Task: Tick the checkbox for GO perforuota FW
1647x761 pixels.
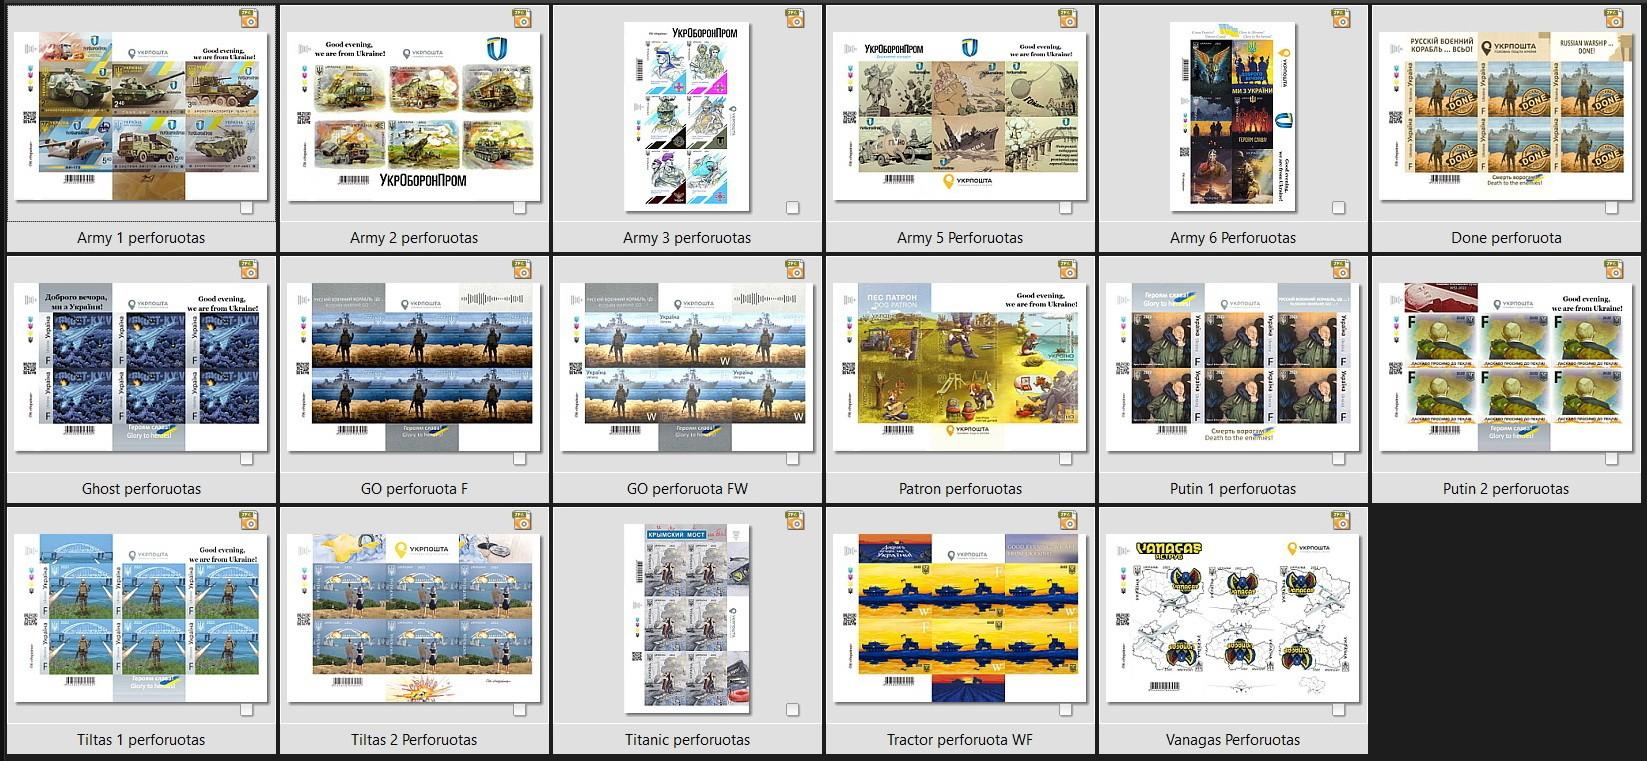Action: 793,459
